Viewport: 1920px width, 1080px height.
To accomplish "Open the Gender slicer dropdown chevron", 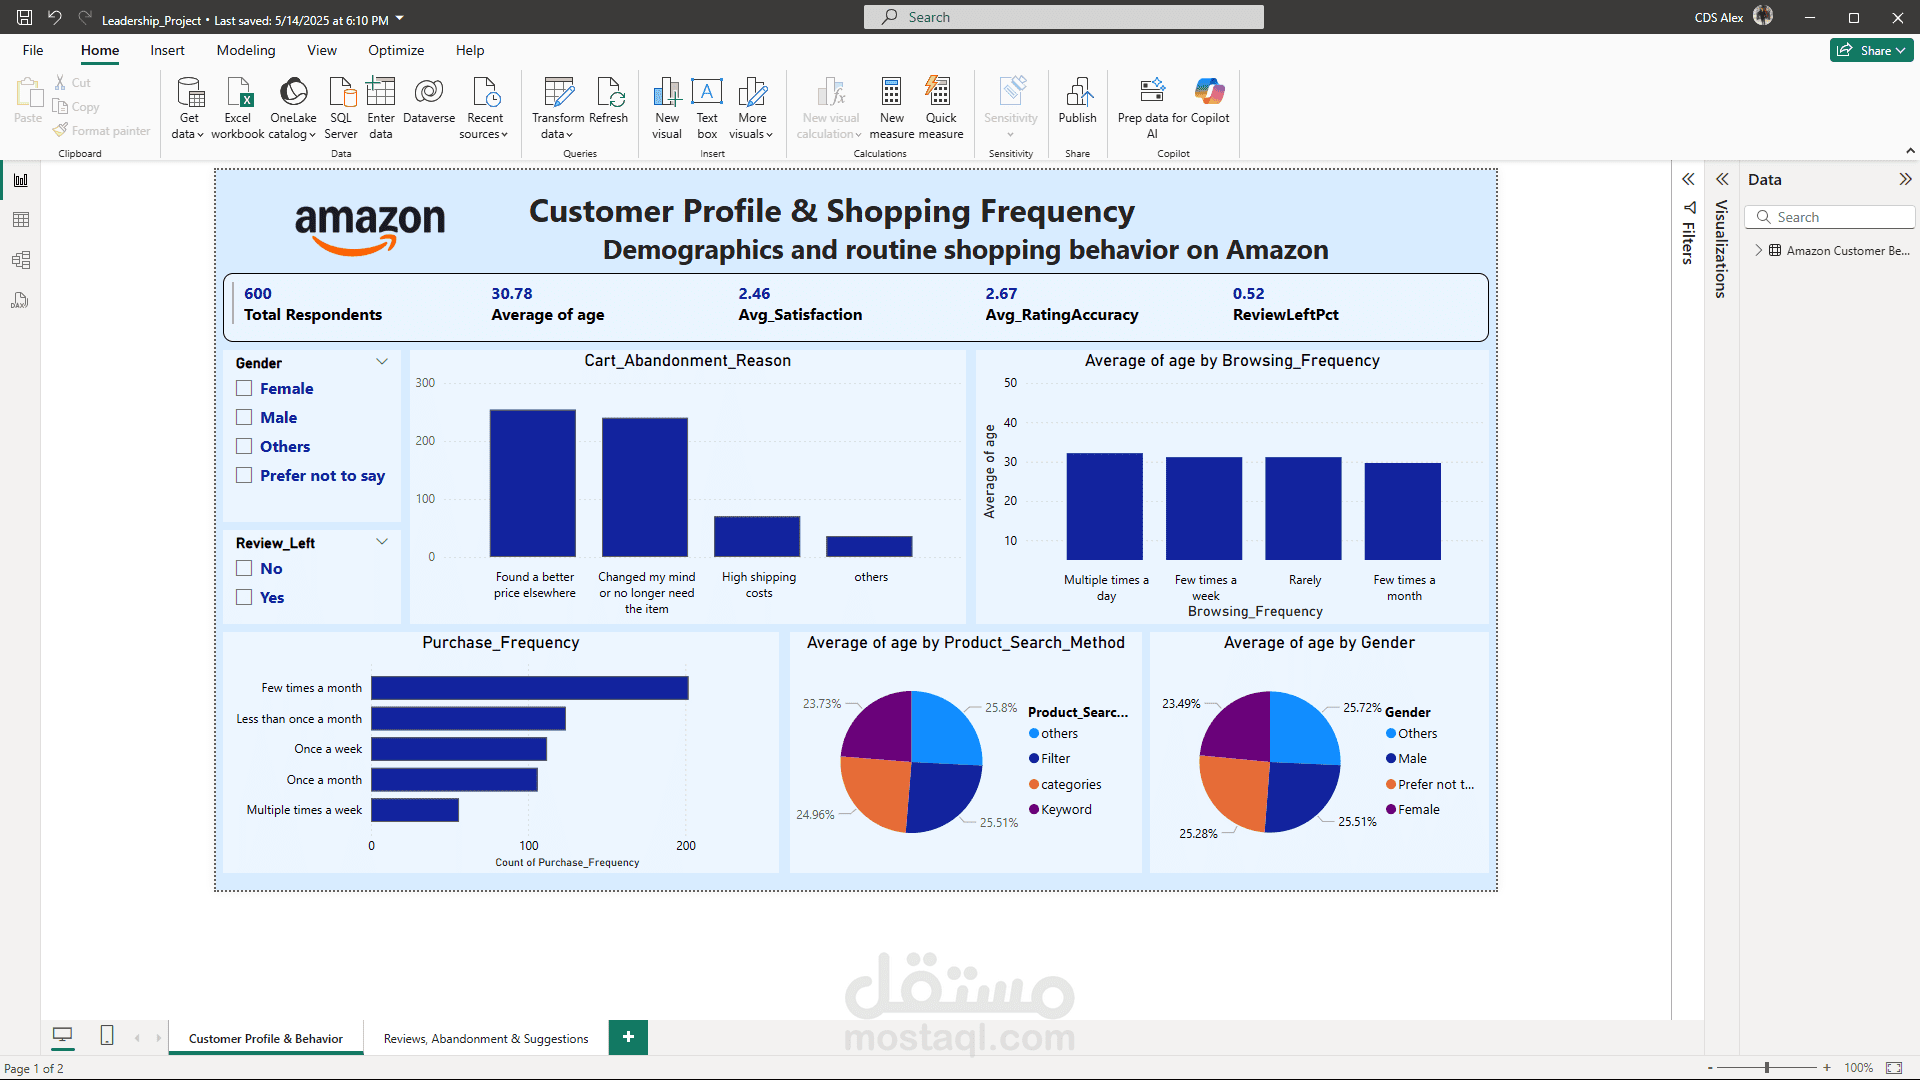I will coord(382,362).
